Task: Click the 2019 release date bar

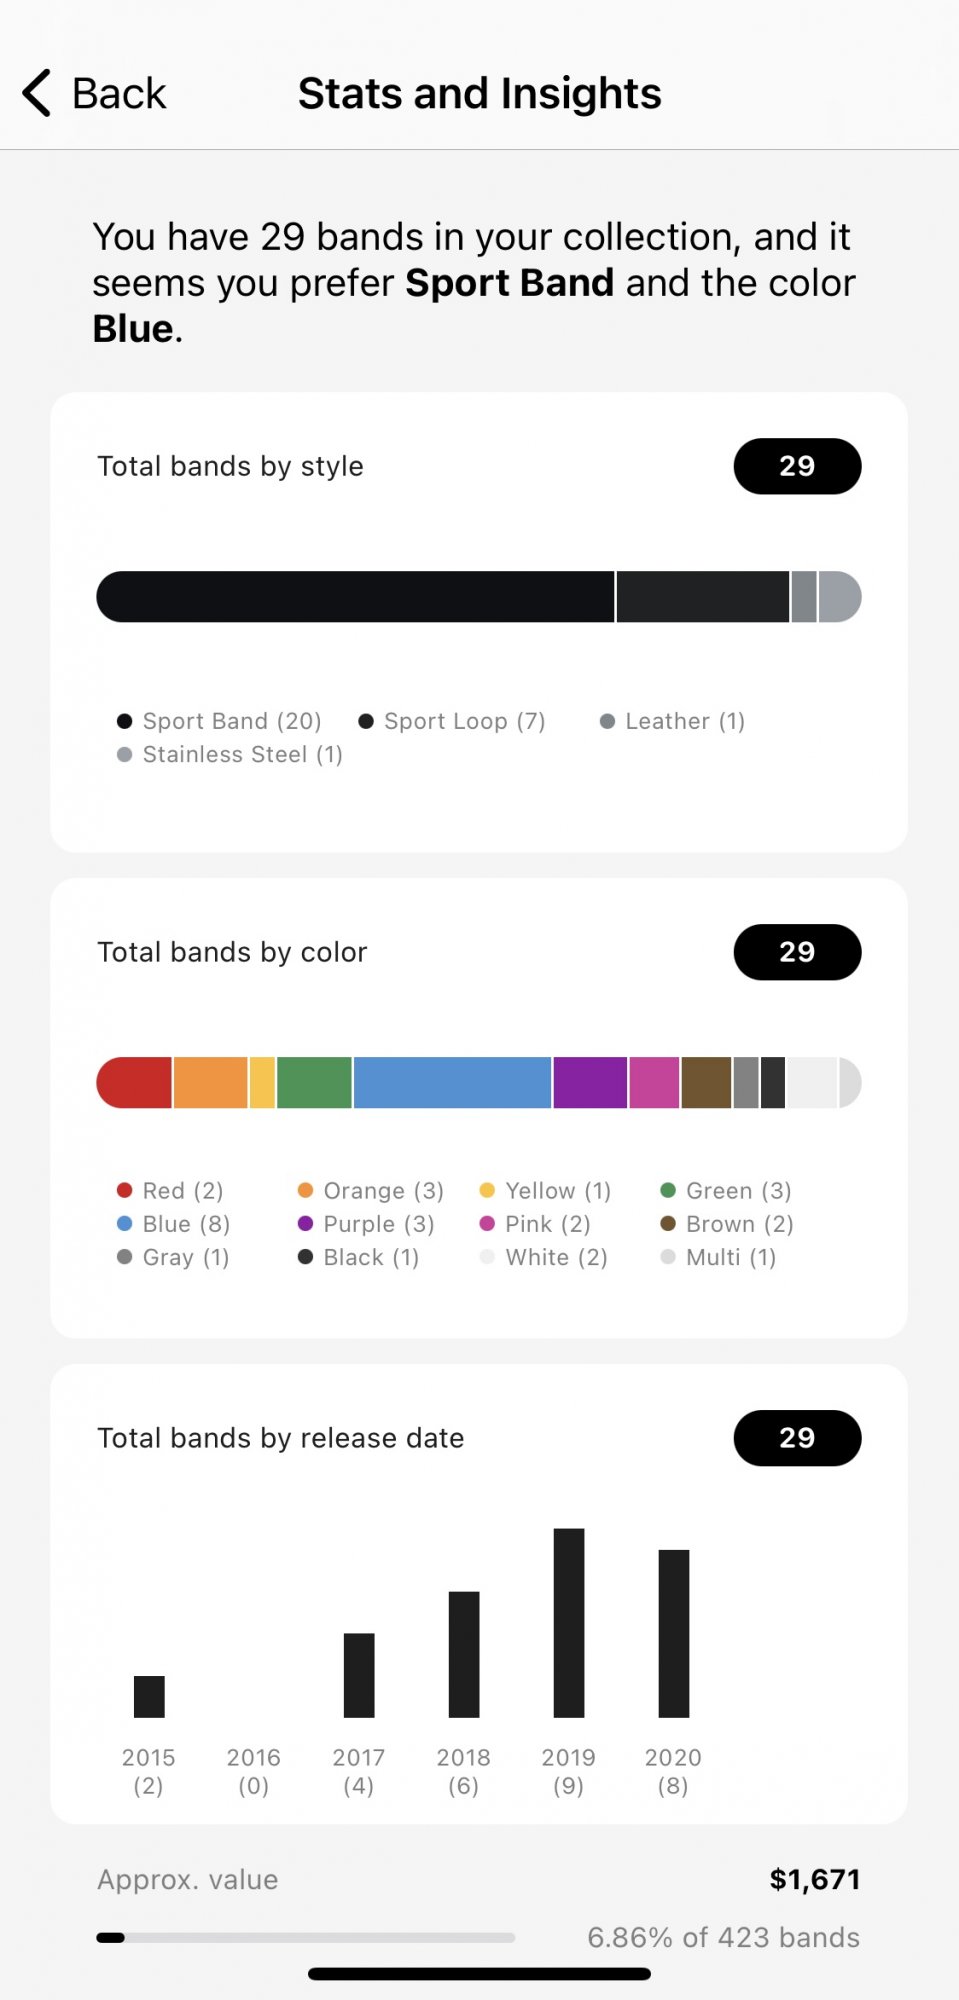Action: [569, 1623]
